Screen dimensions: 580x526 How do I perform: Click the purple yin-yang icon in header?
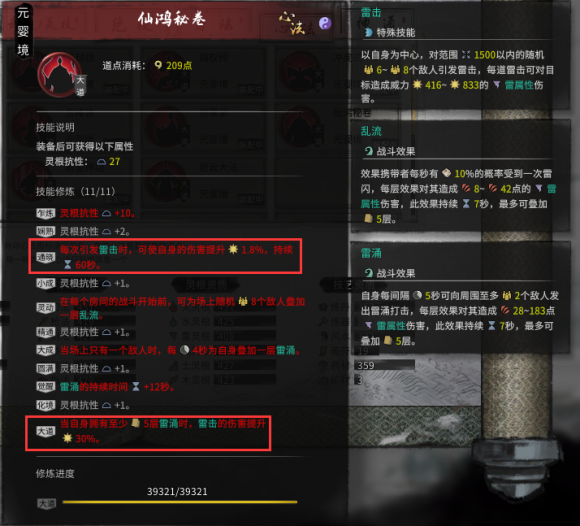325,23
